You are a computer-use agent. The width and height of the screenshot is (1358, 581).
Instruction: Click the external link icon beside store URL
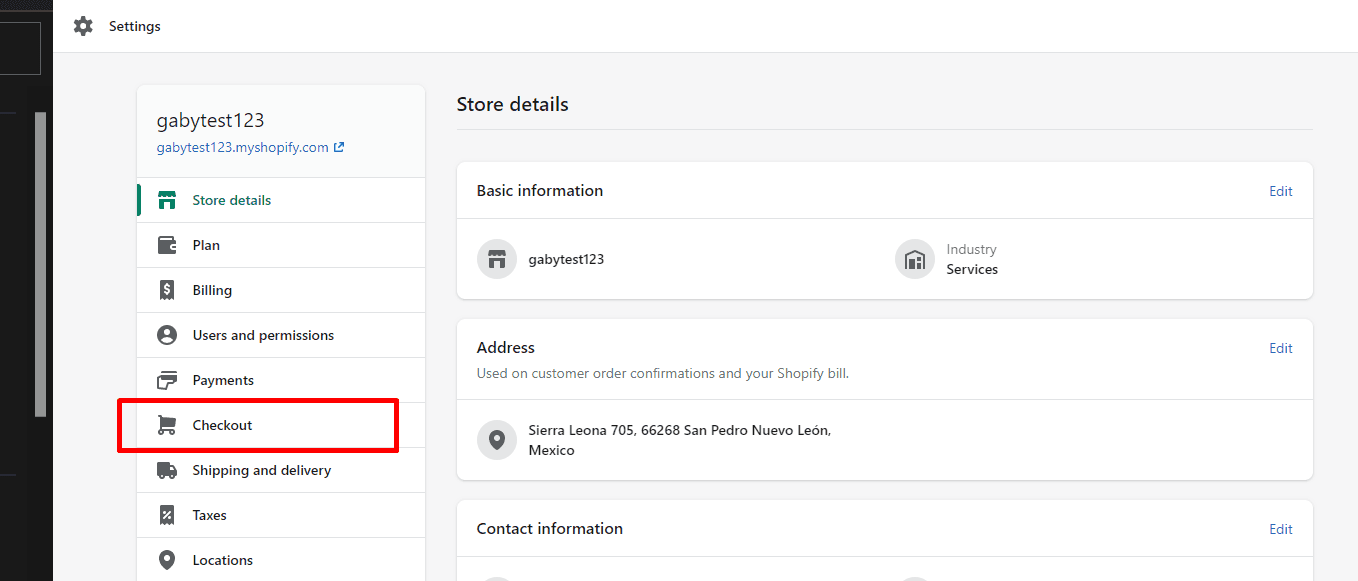339,147
